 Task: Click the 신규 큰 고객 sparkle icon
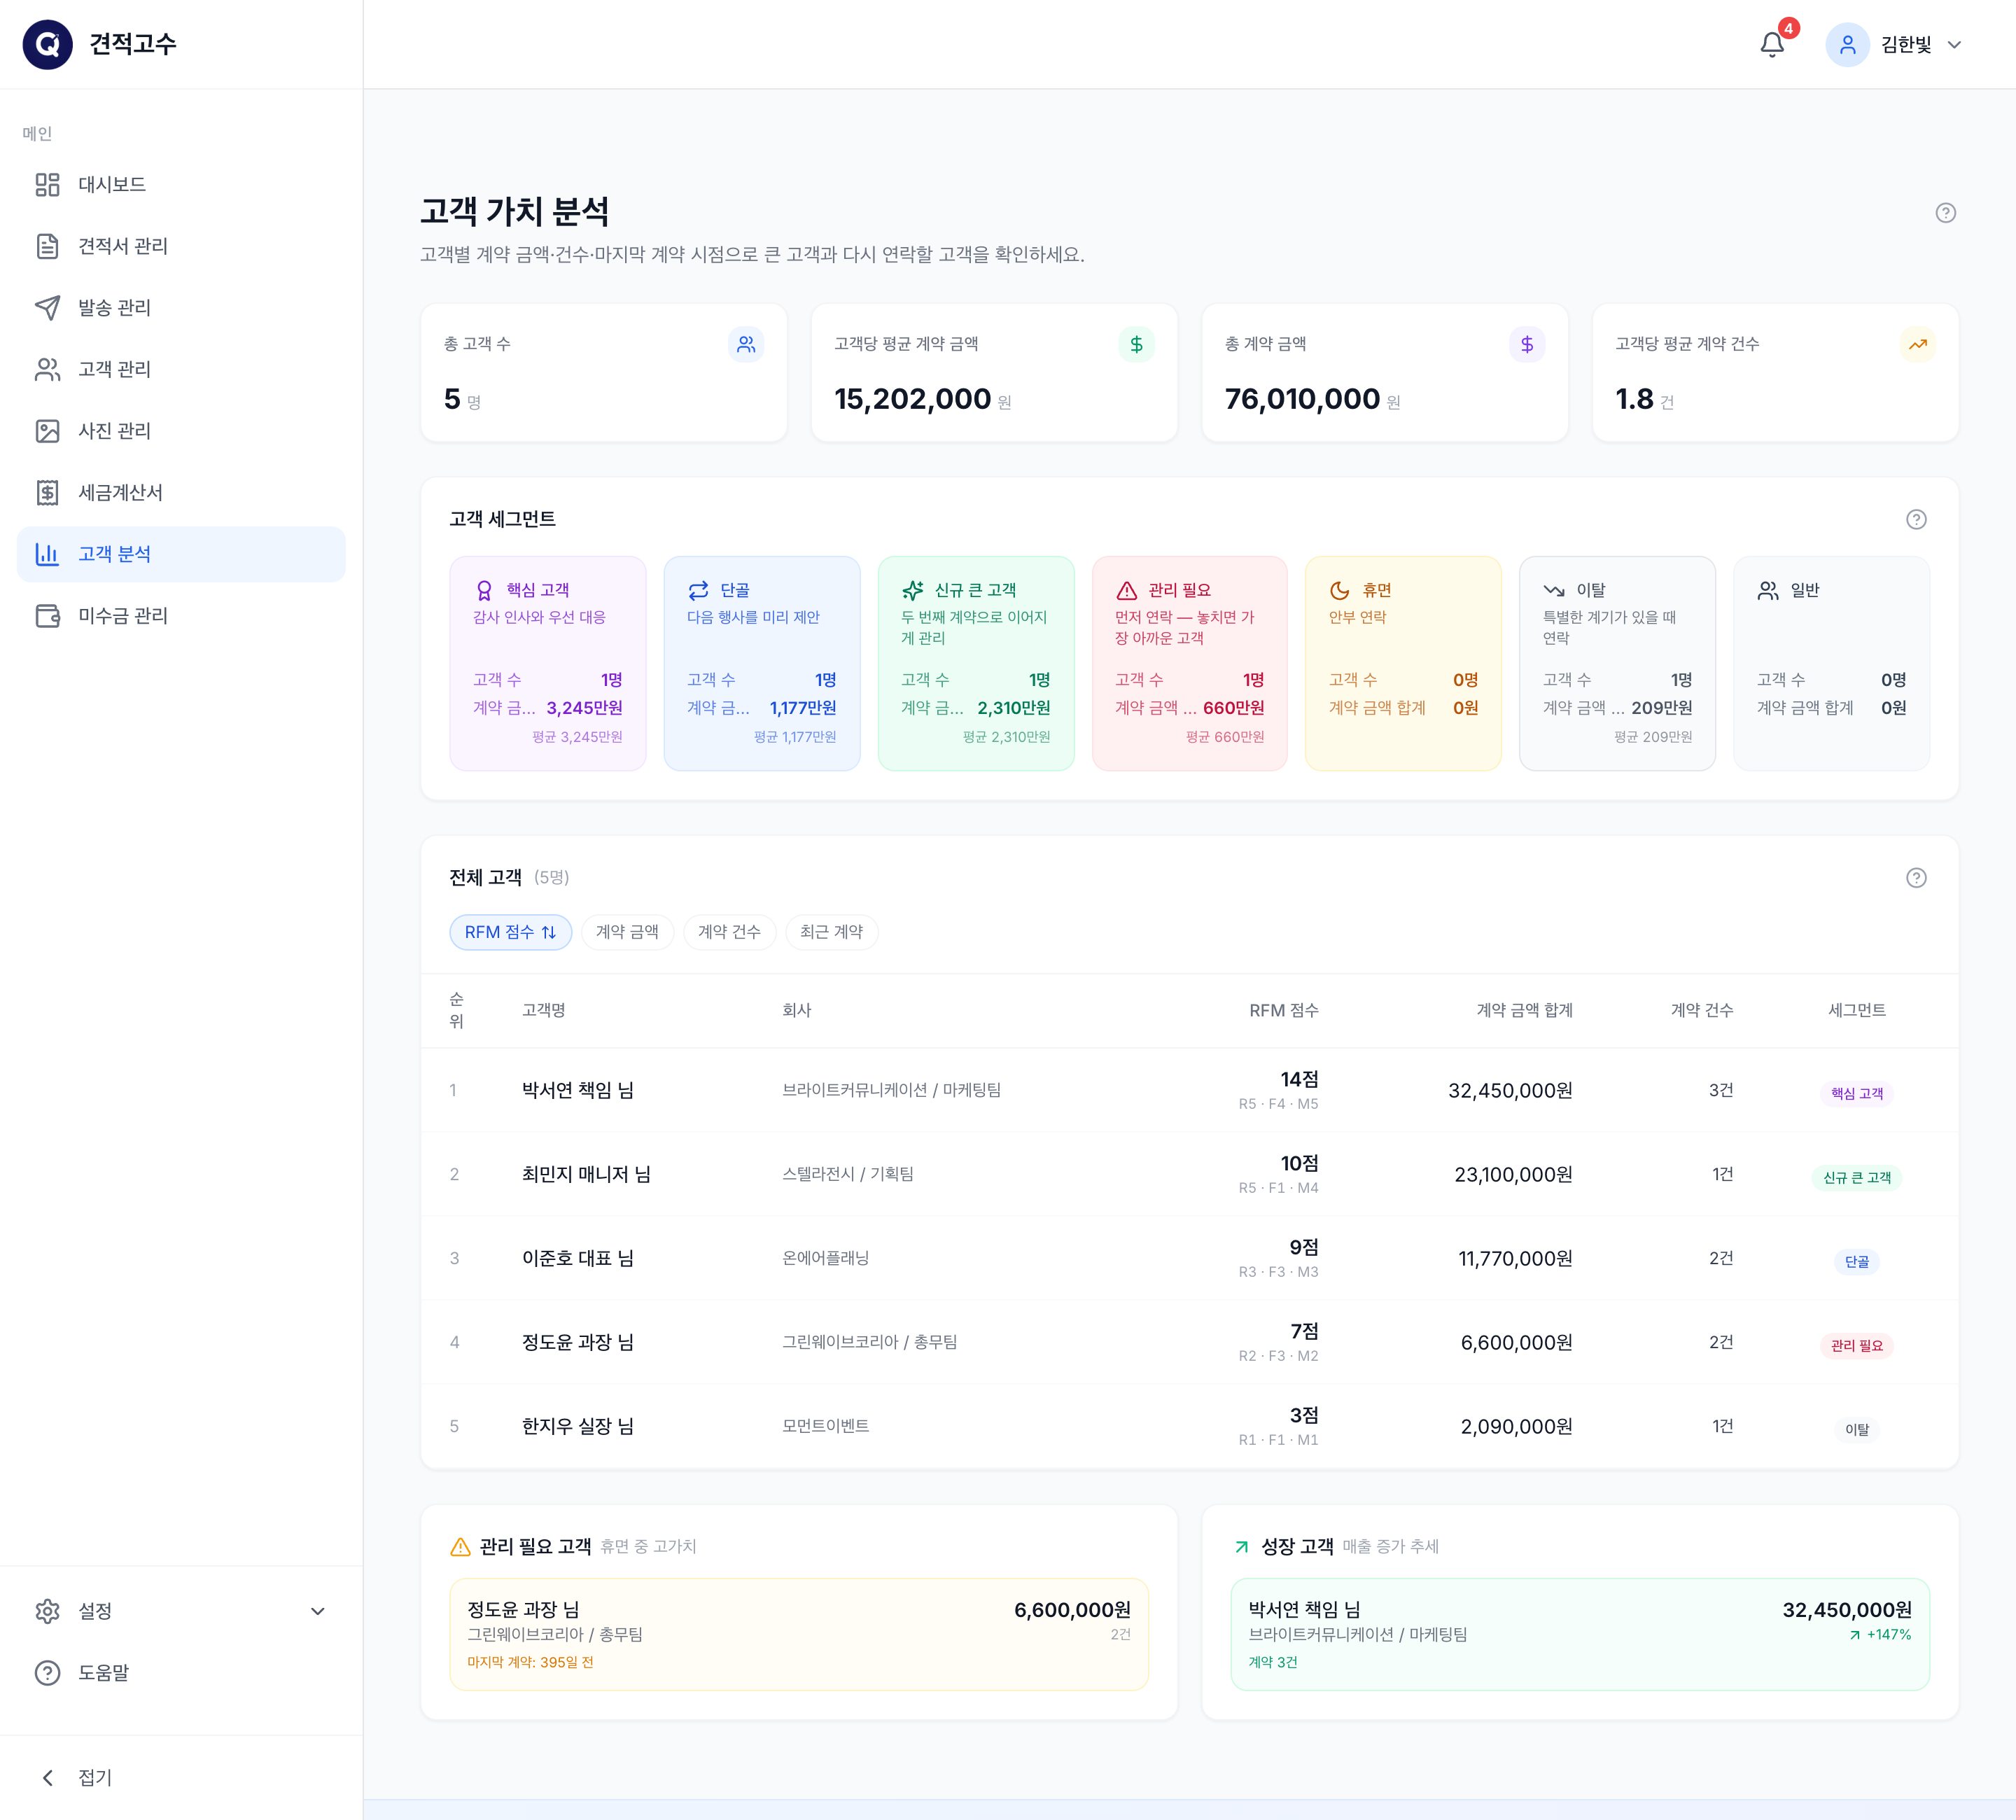[912, 590]
